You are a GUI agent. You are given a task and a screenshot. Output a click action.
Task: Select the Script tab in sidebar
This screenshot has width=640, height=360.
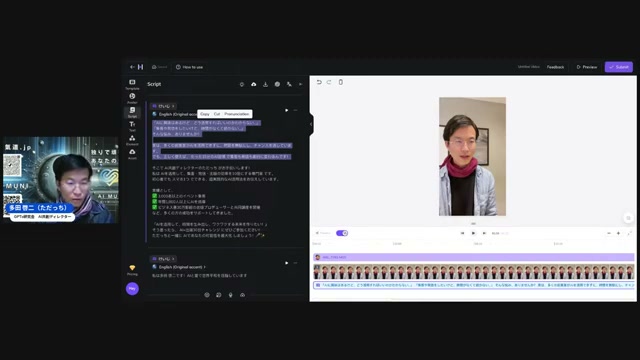point(132,112)
